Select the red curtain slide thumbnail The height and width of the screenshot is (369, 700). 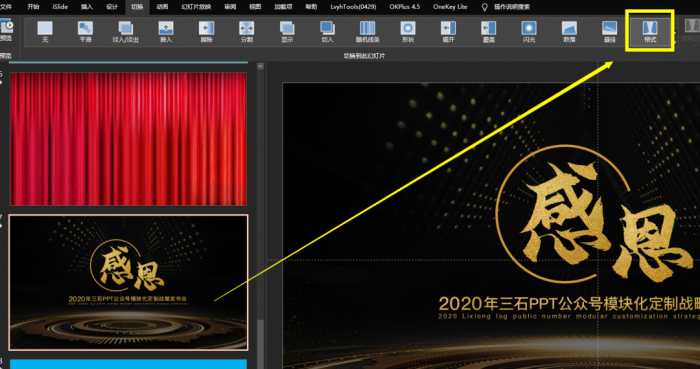[128, 139]
